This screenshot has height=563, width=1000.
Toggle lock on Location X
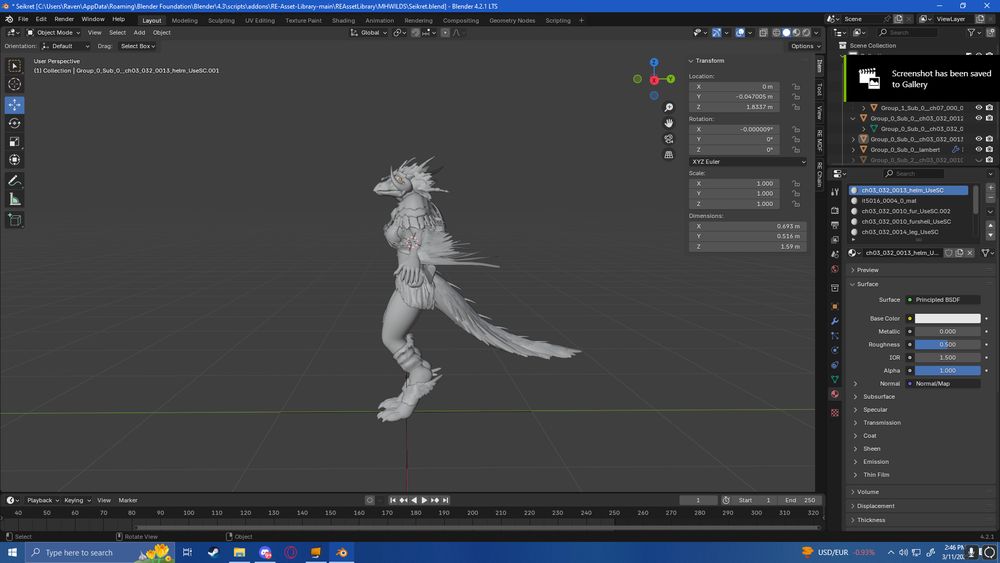point(796,87)
